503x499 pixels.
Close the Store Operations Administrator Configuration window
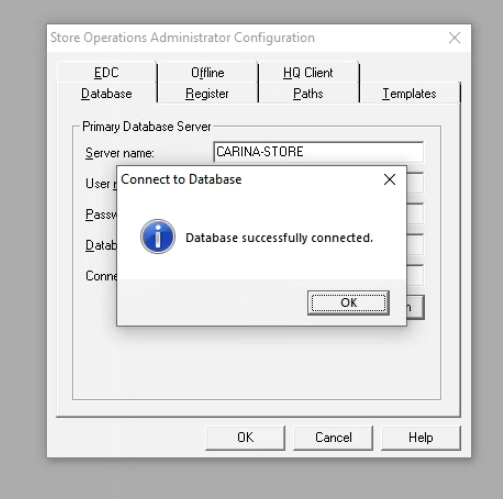tap(454, 38)
